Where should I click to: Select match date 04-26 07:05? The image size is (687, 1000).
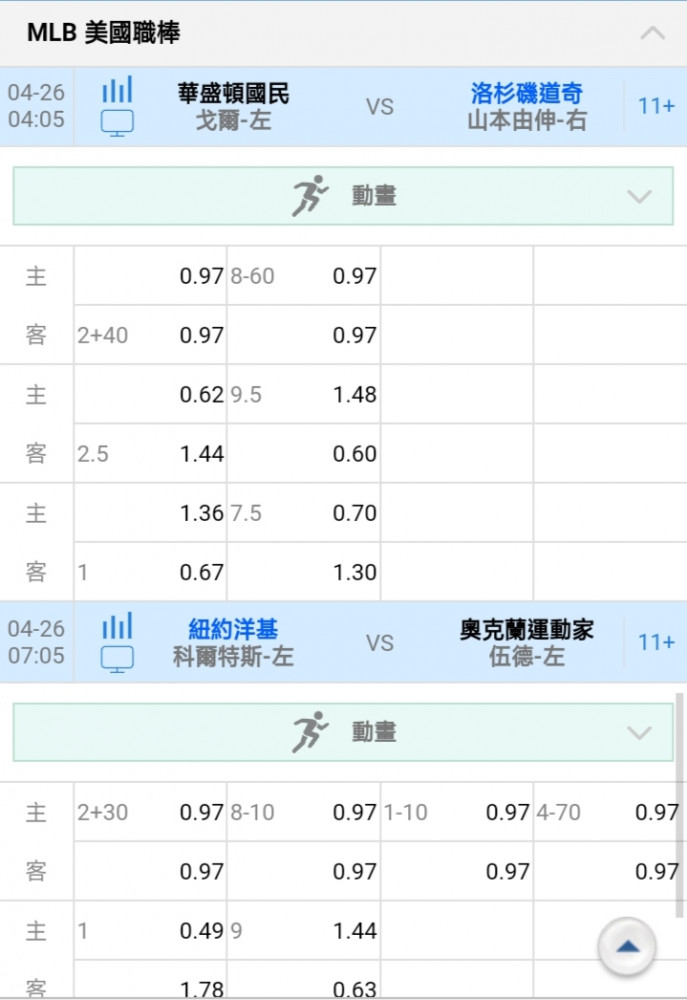tap(36, 642)
